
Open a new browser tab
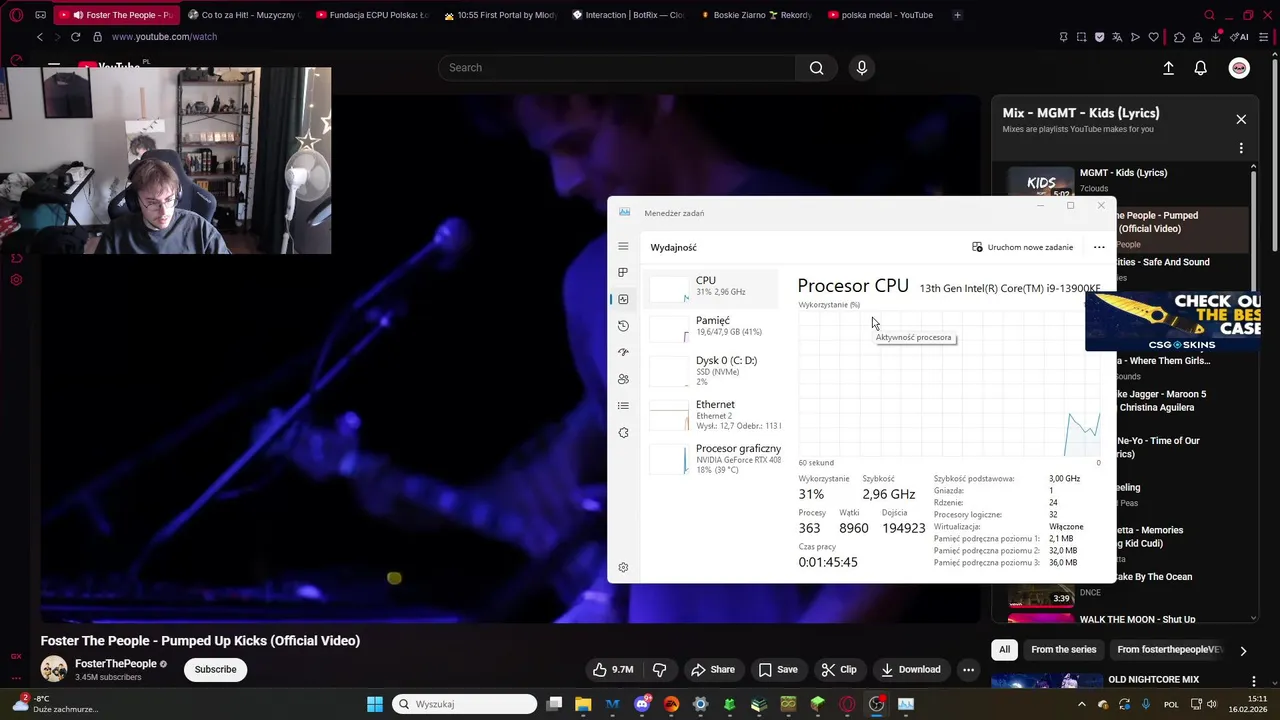tap(957, 15)
